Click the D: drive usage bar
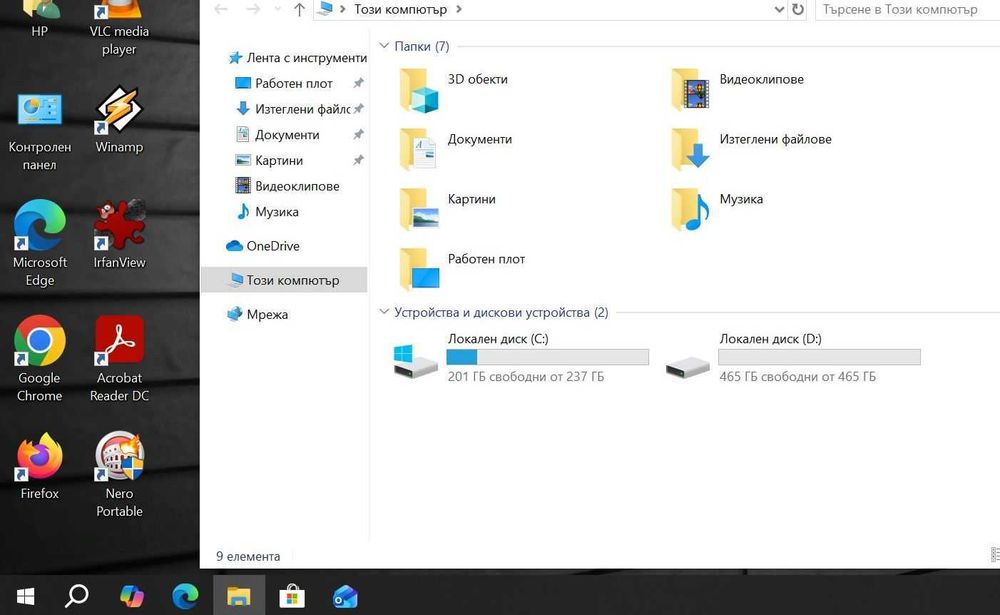Screen dimensions: 1000x615 pos(819,357)
